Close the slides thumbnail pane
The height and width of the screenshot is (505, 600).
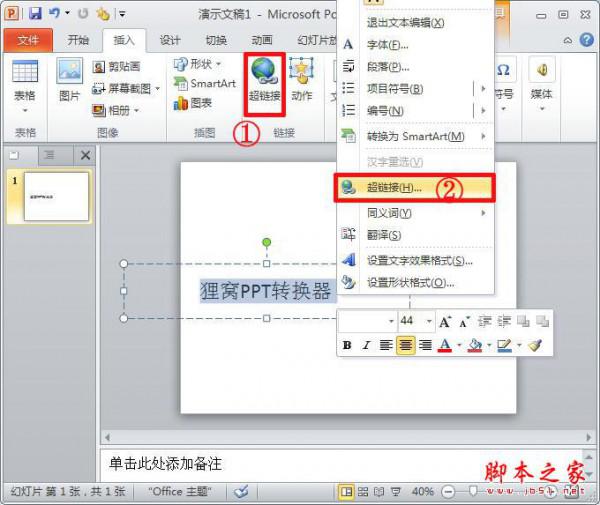[85, 155]
